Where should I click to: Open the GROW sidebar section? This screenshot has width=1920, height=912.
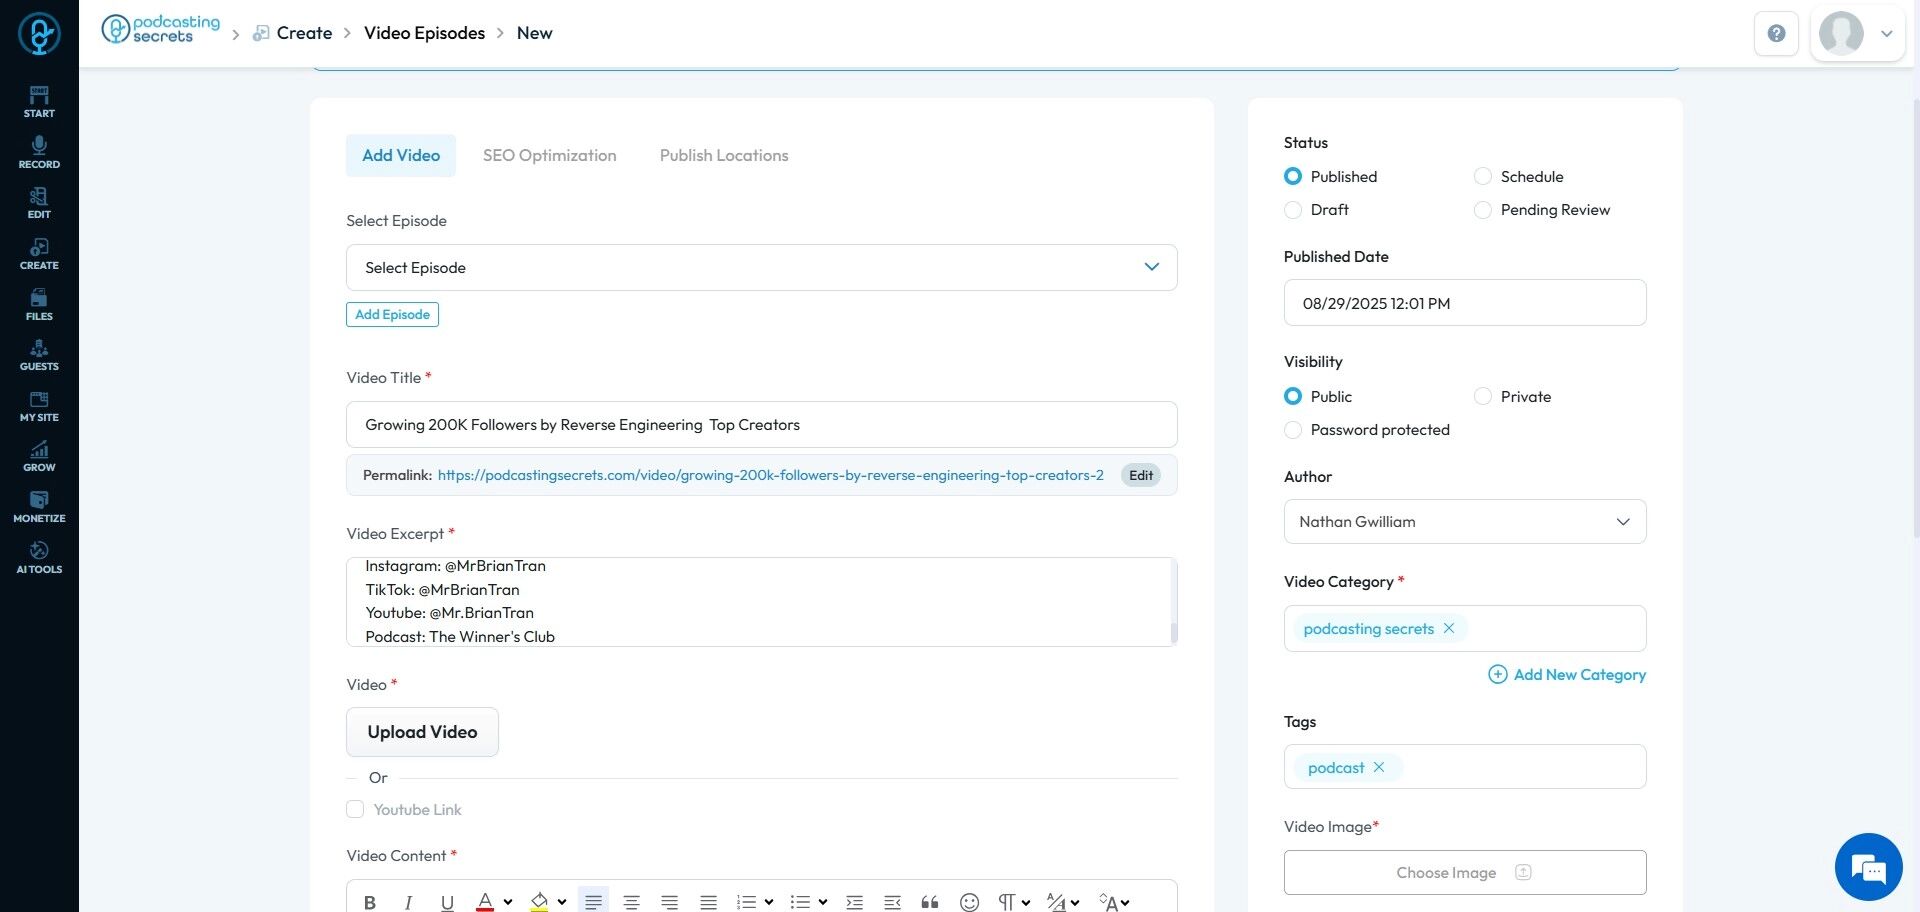pyautogui.click(x=39, y=456)
